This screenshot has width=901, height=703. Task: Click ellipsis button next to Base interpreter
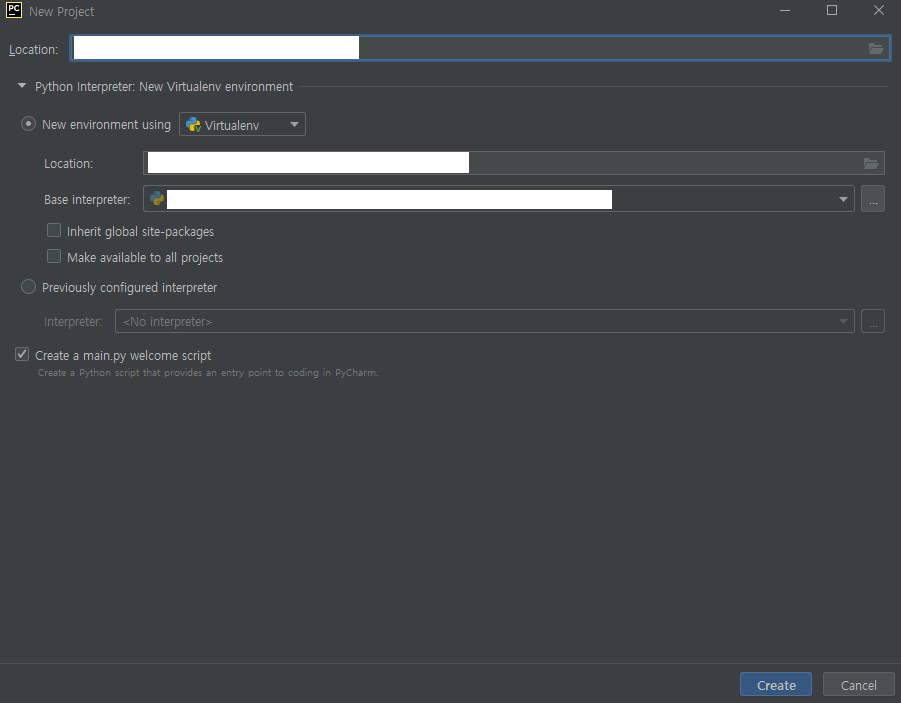873,199
